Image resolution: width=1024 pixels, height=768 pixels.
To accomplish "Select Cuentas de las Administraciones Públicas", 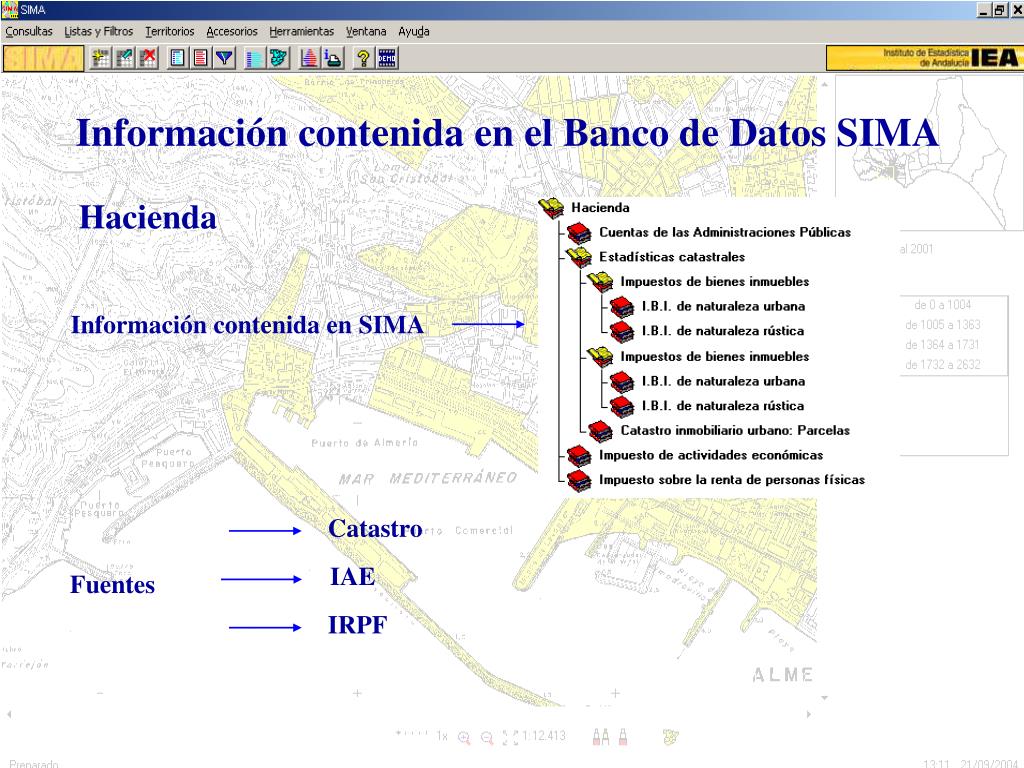I will coord(725,232).
